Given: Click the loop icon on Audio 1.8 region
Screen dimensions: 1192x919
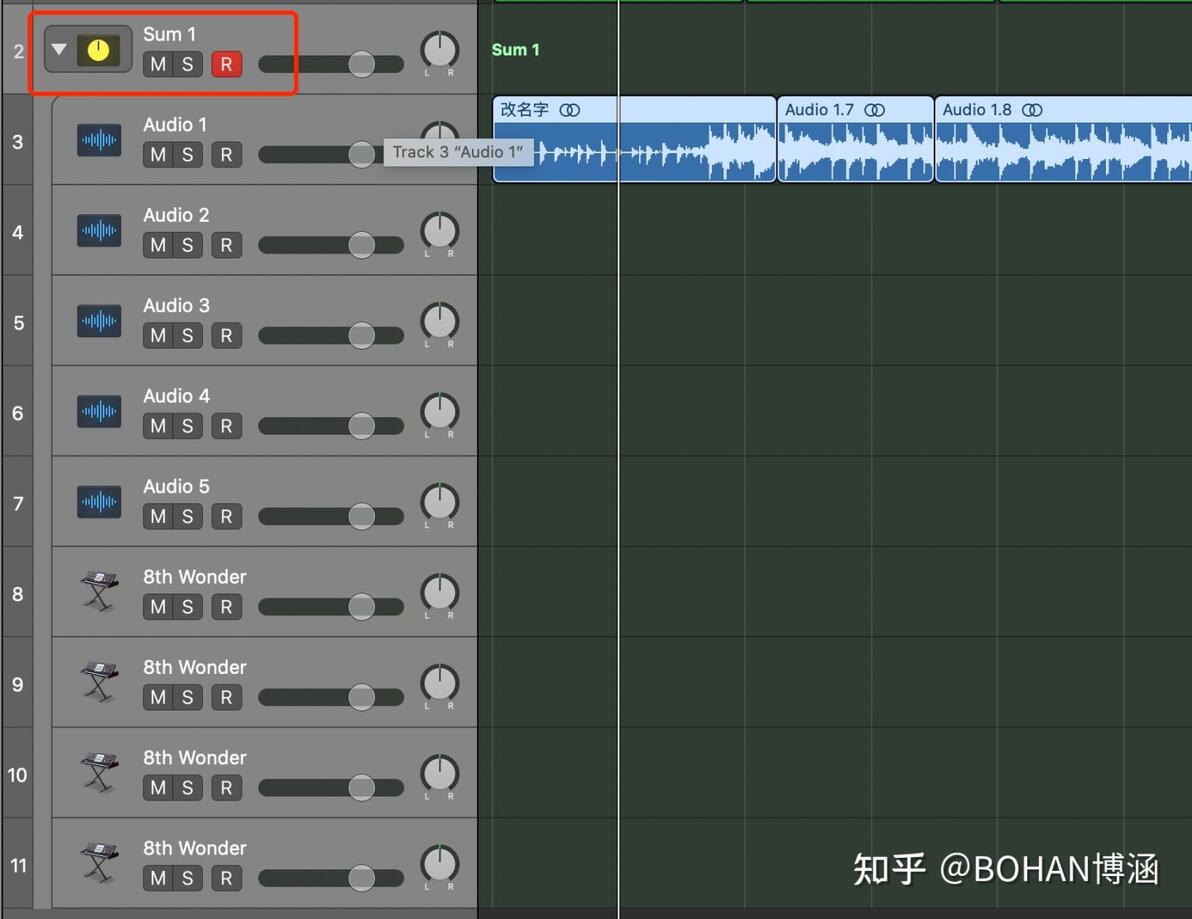Looking at the screenshot, I should pyautogui.click(x=1032, y=110).
